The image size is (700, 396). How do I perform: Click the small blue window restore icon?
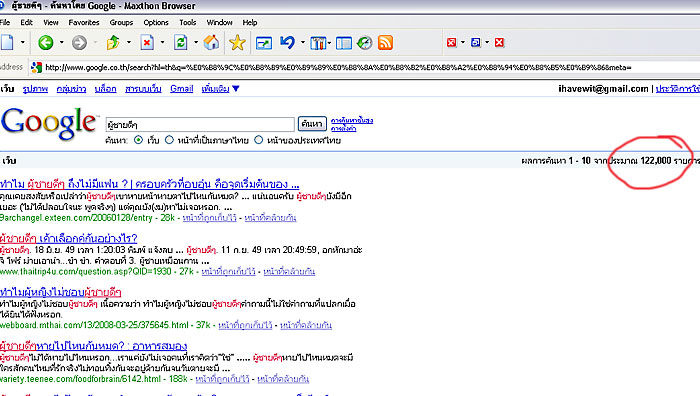coord(475,42)
